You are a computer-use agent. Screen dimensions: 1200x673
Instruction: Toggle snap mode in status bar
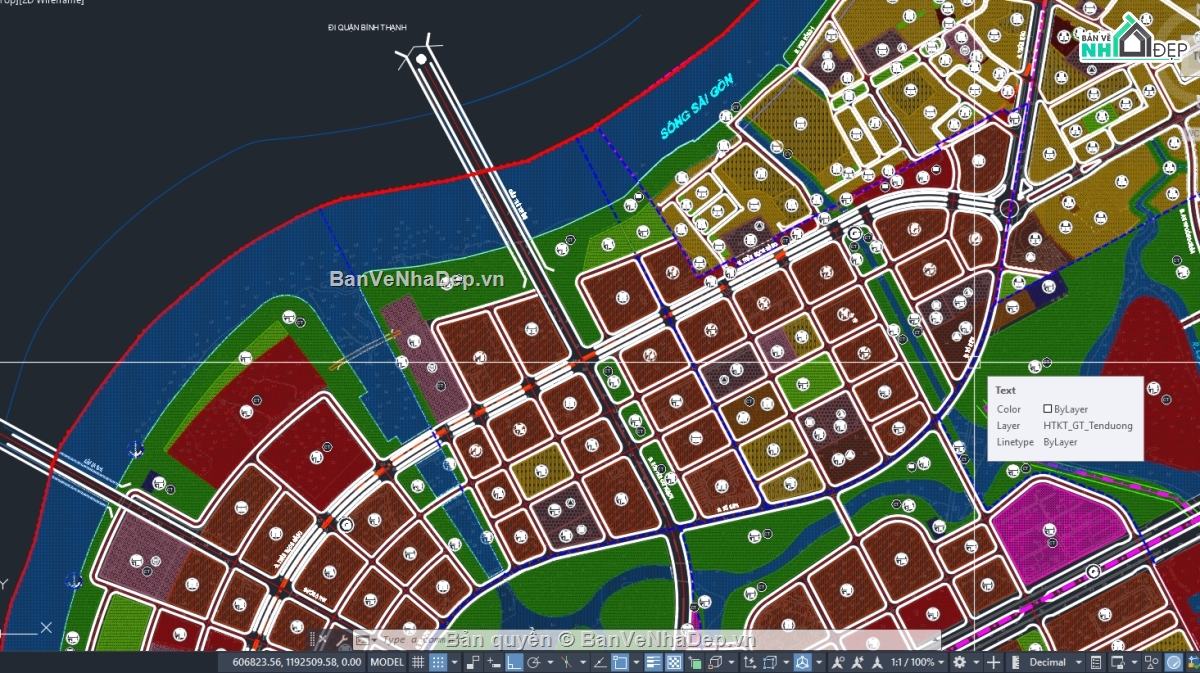click(438, 662)
